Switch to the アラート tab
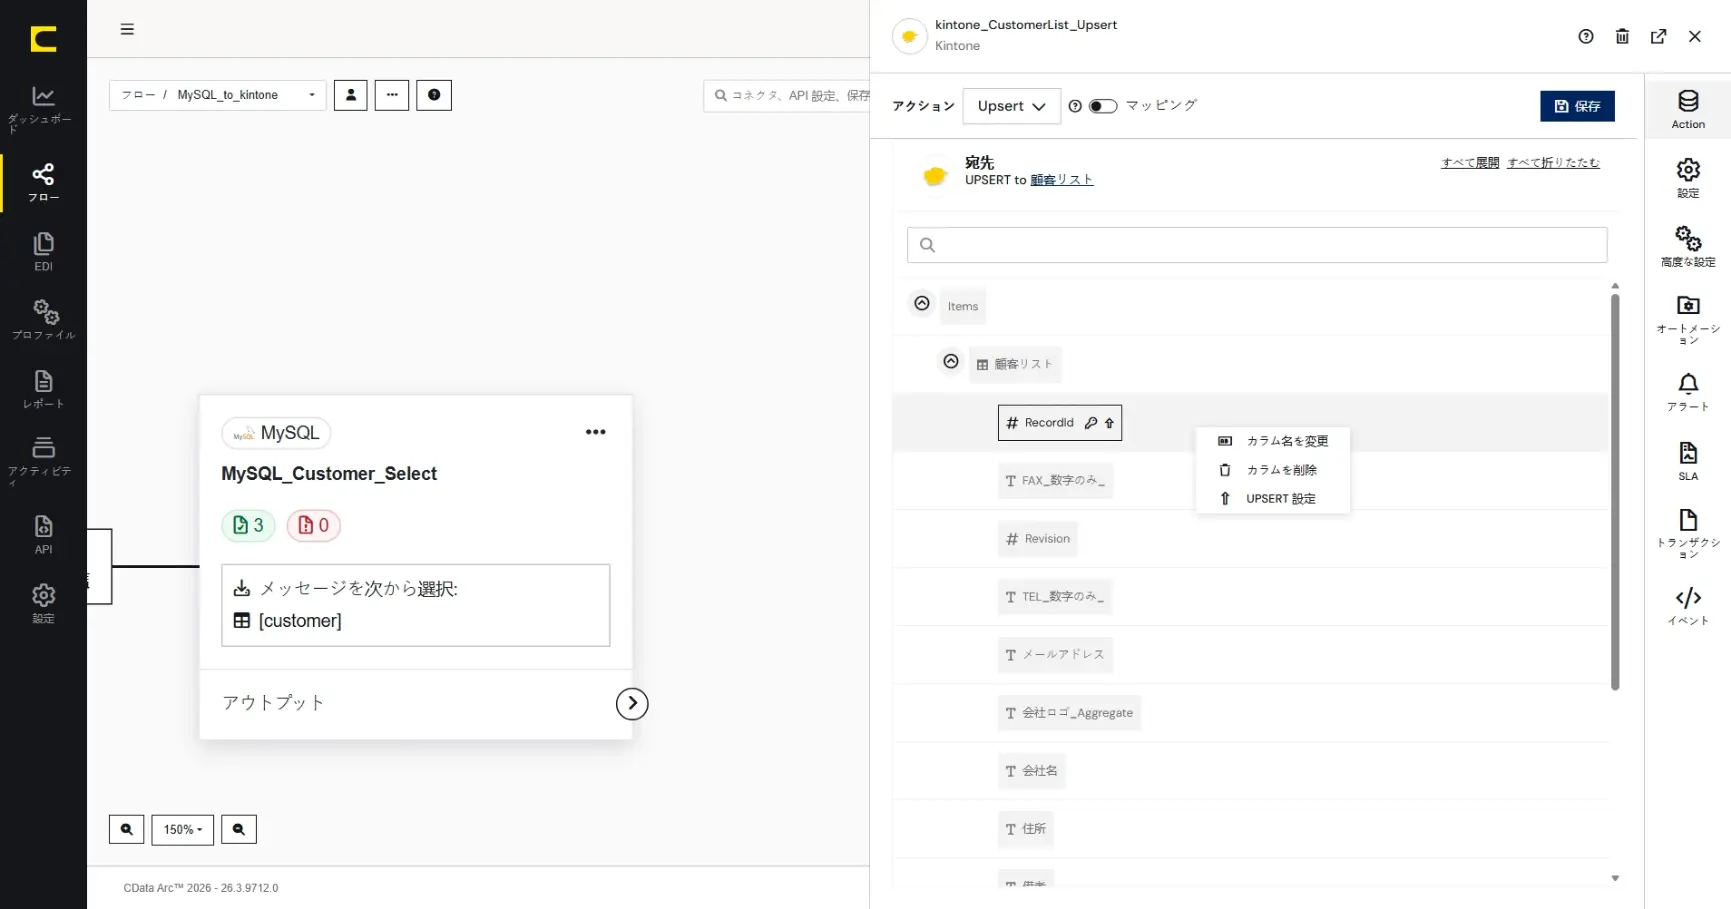The height and width of the screenshot is (909, 1731). [1688, 392]
